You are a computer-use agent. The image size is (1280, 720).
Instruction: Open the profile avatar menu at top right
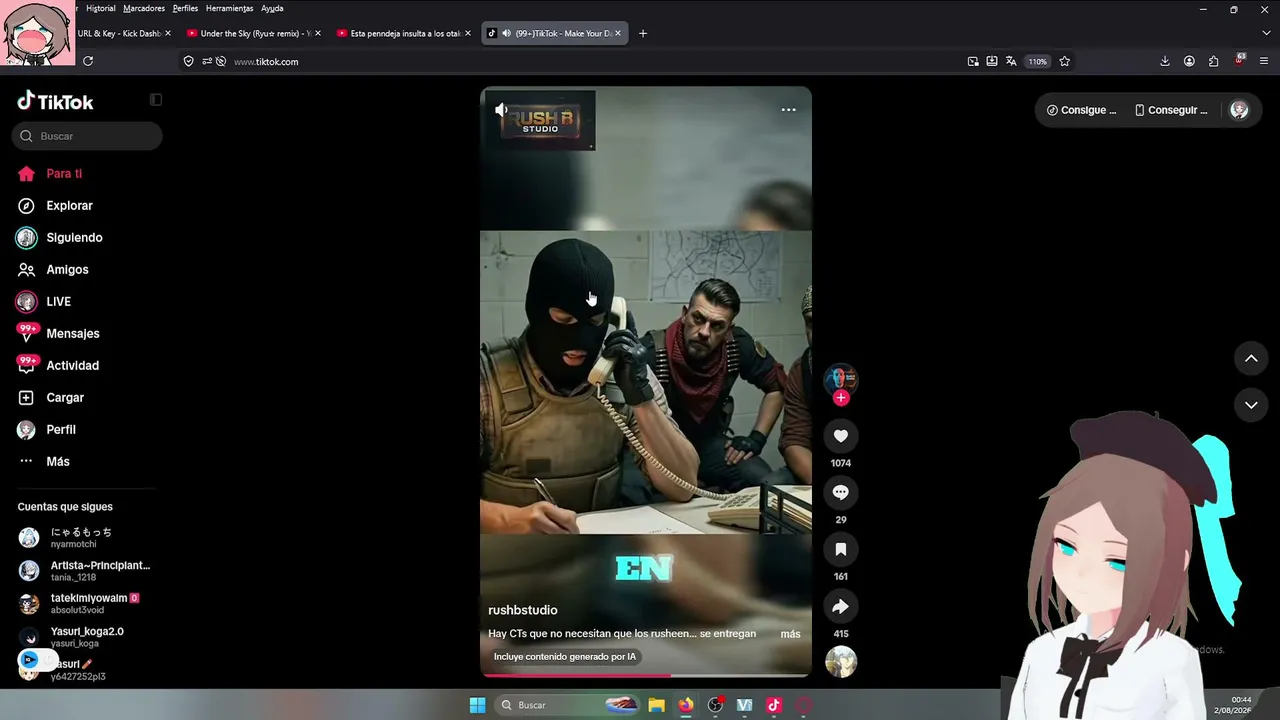(1239, 110)
